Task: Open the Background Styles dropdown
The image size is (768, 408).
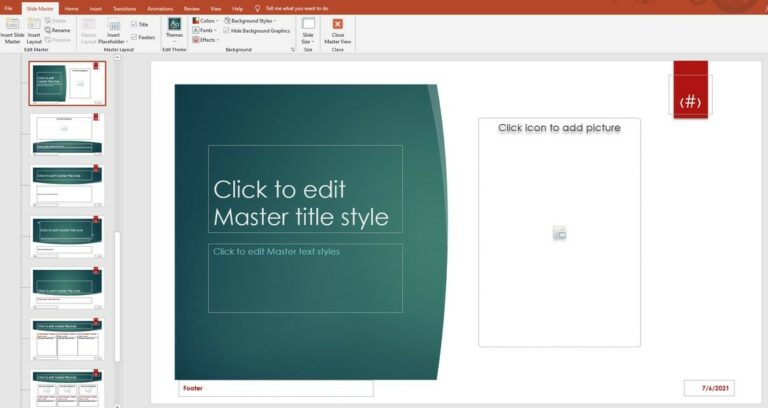Action: (250, 21)
